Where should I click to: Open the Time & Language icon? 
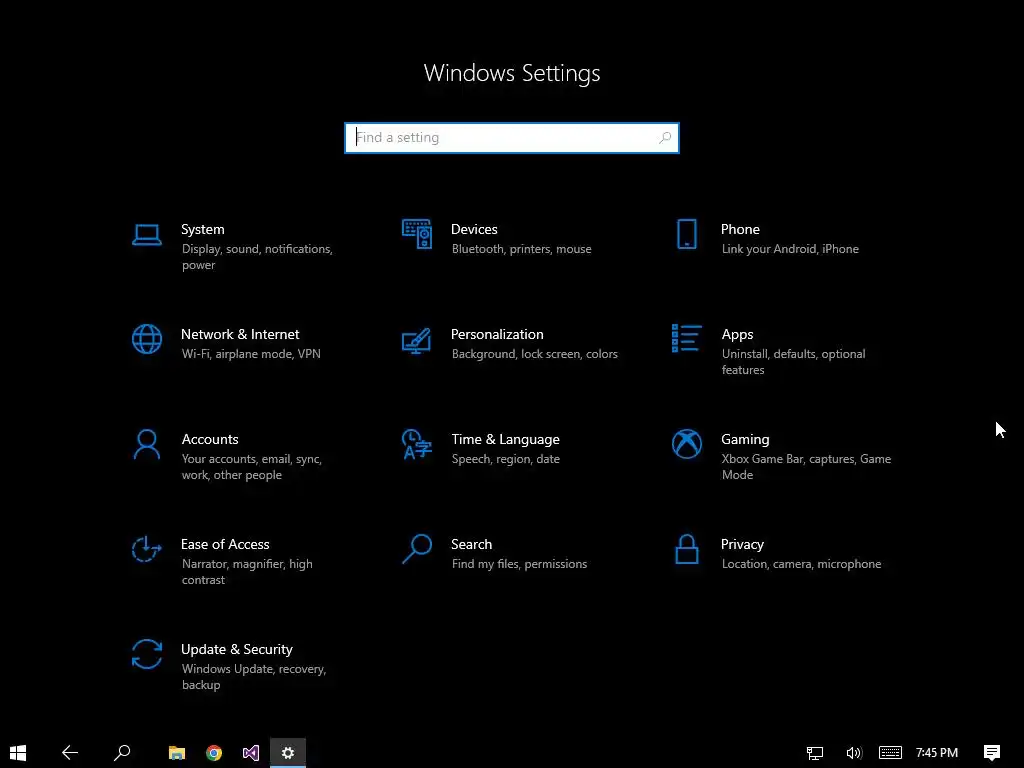[417, 444]
